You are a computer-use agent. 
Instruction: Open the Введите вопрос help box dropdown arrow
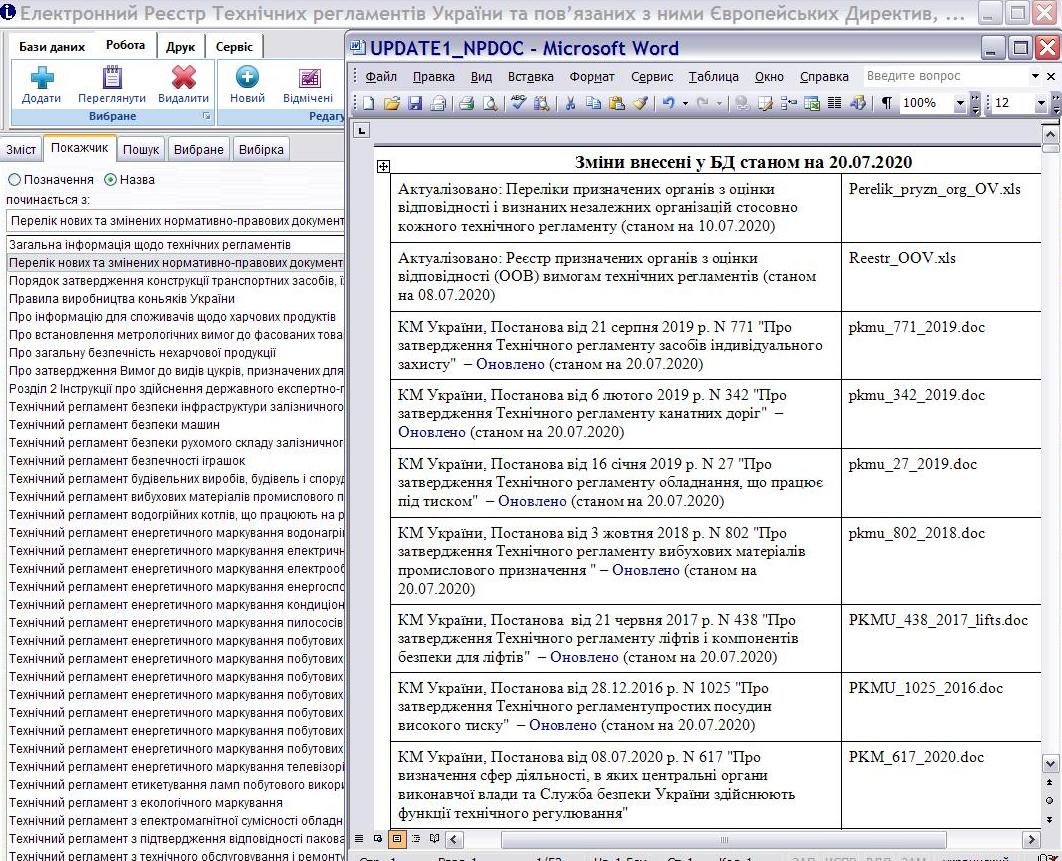[x=1035, y=76]
